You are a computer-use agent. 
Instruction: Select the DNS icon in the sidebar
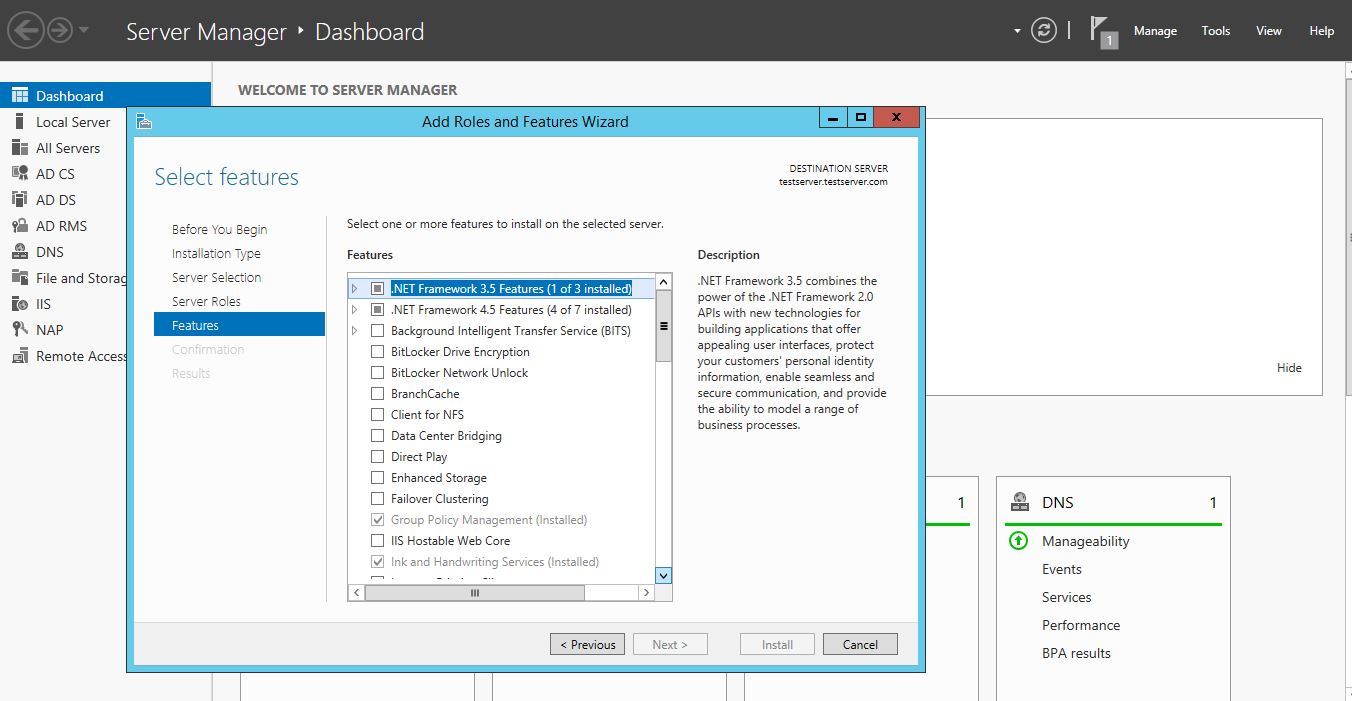point(19,252)
